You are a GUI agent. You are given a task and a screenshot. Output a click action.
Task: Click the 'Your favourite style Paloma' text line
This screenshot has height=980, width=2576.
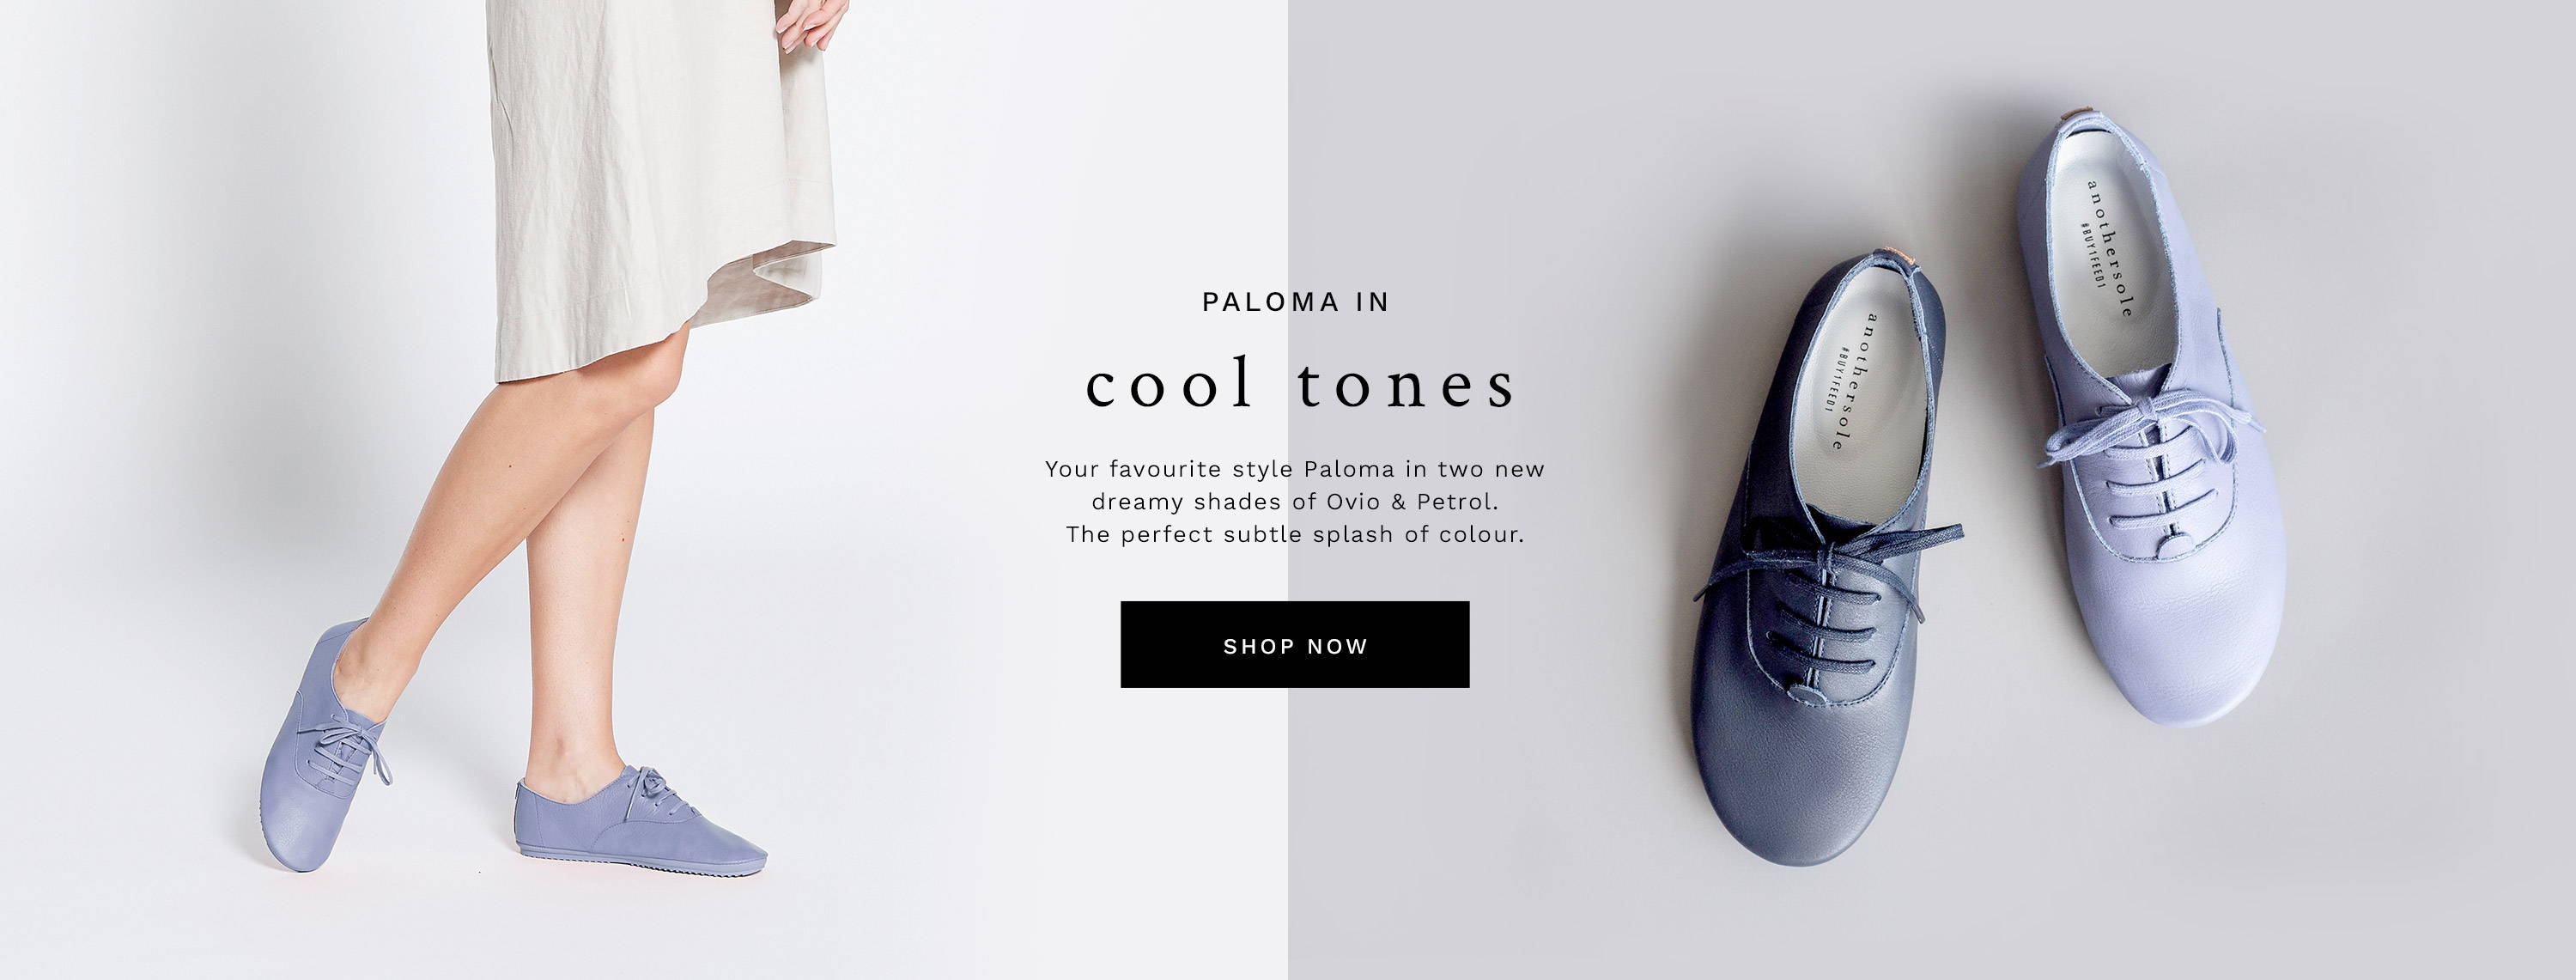1295,468
